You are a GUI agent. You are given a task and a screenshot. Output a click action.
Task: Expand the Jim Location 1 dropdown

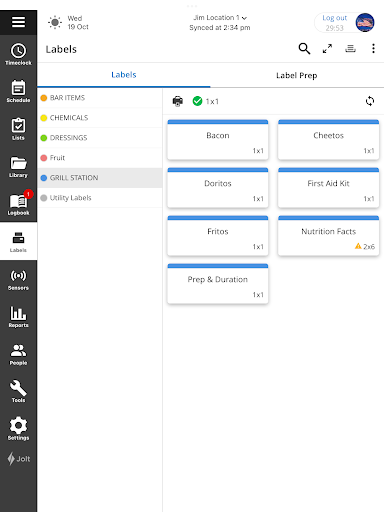point(220,18)
